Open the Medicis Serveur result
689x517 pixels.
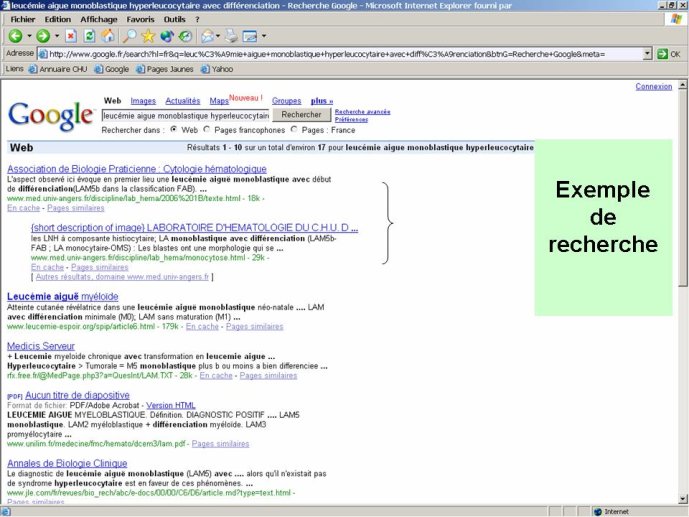coord(41,346)
